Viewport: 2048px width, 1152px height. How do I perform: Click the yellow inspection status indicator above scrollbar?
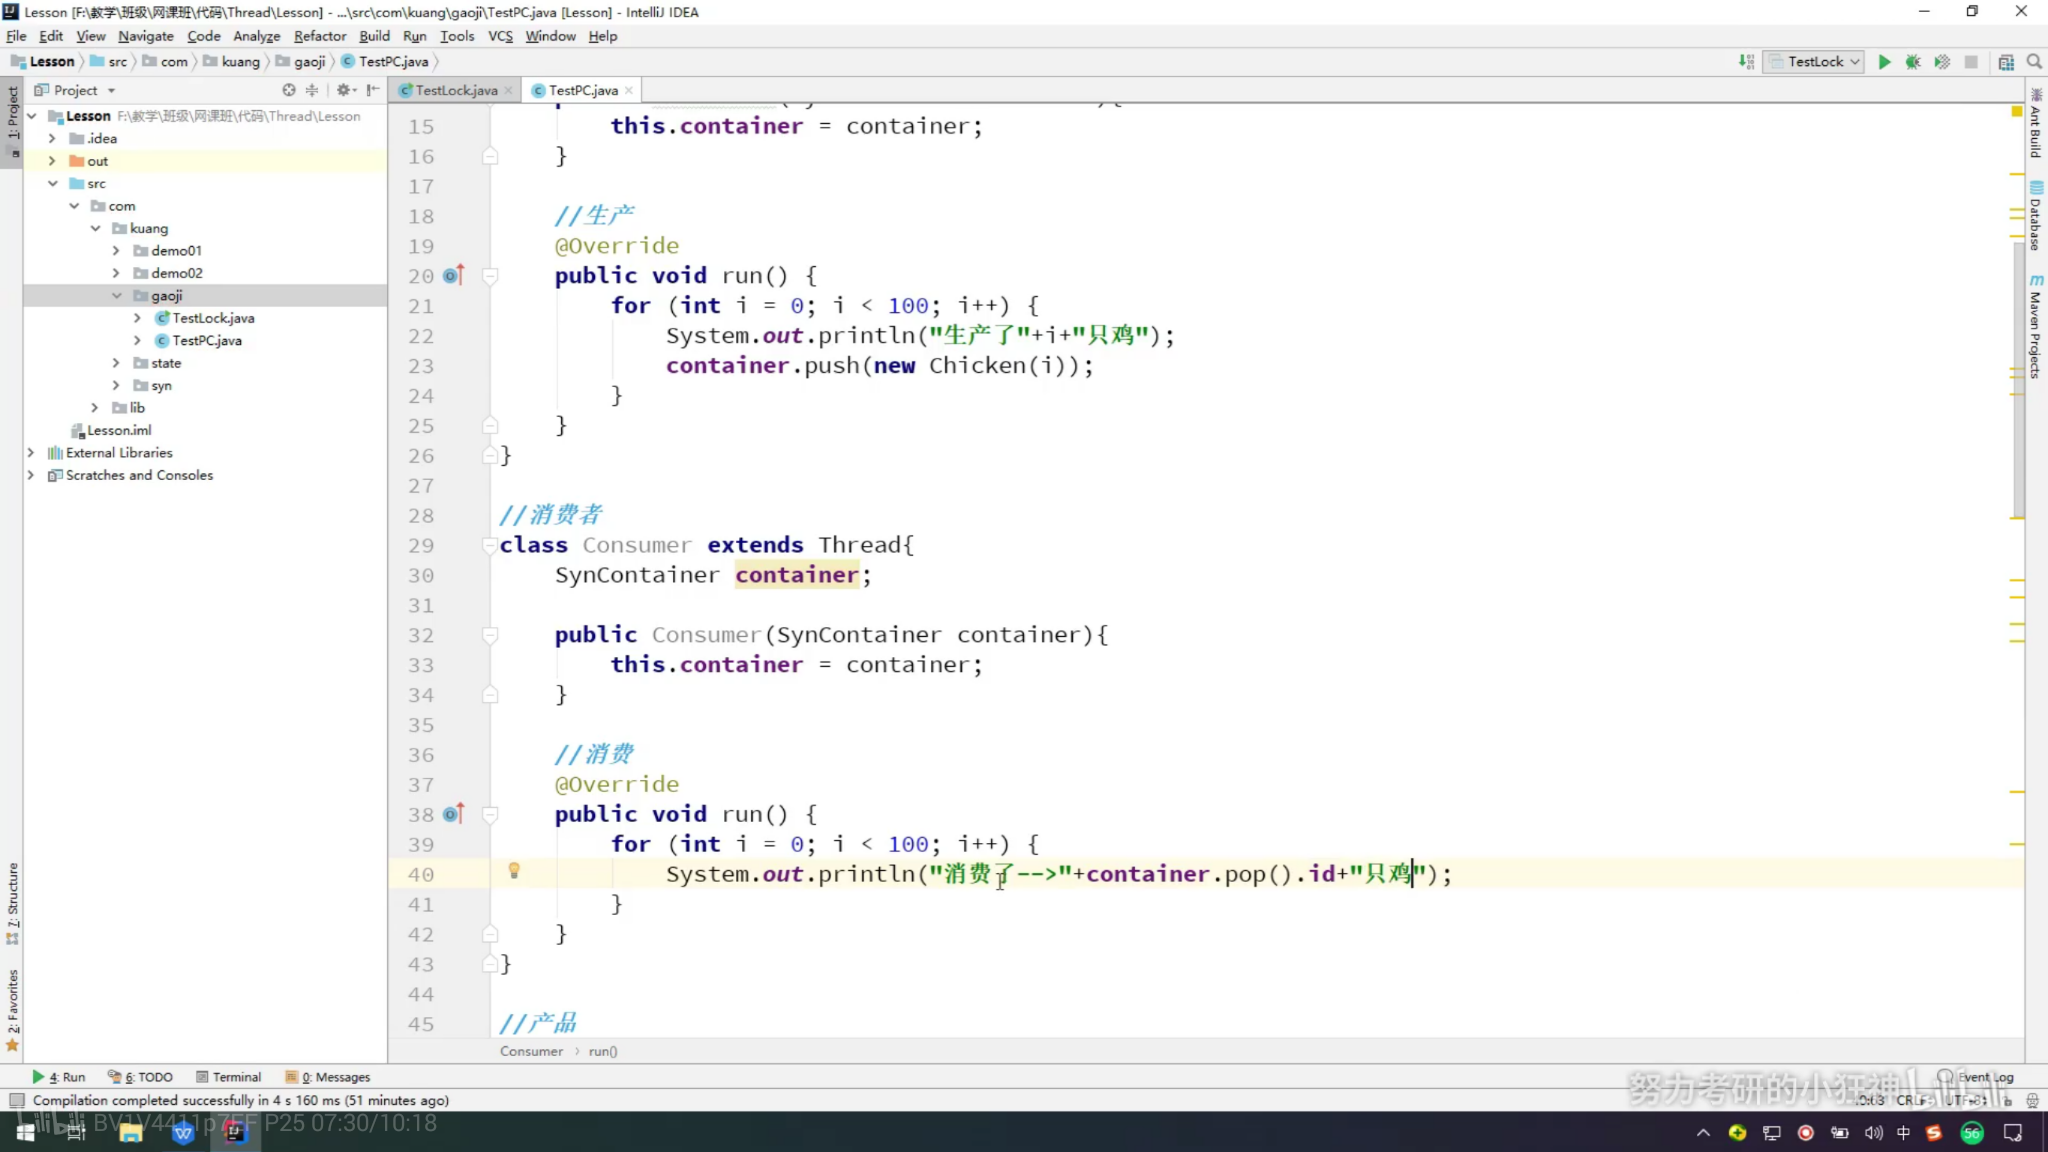[2017, 111]
